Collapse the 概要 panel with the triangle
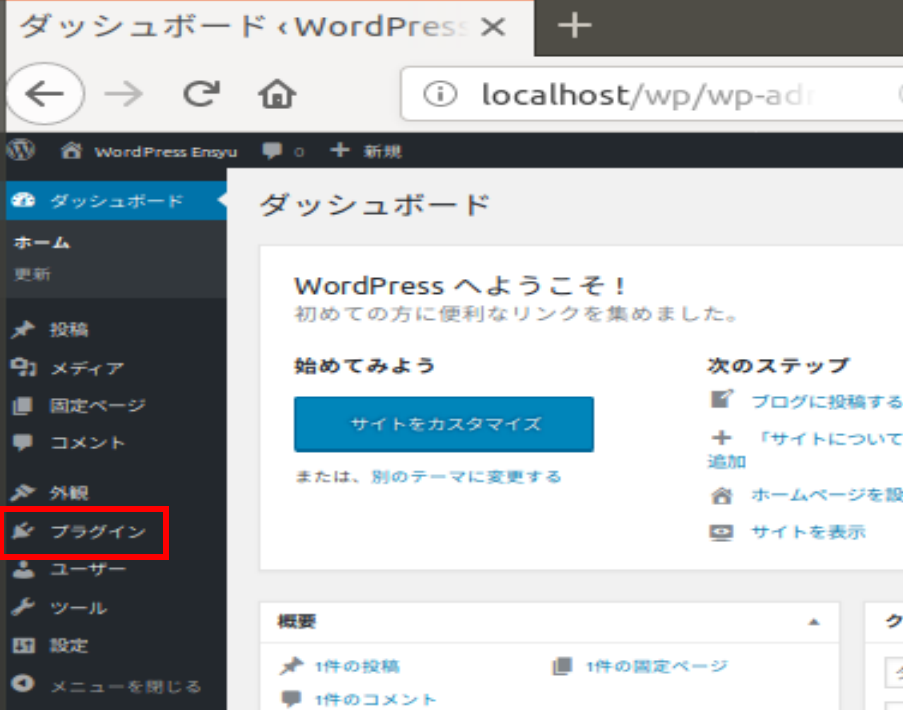The image size is (903, 710). coord(814,622)
